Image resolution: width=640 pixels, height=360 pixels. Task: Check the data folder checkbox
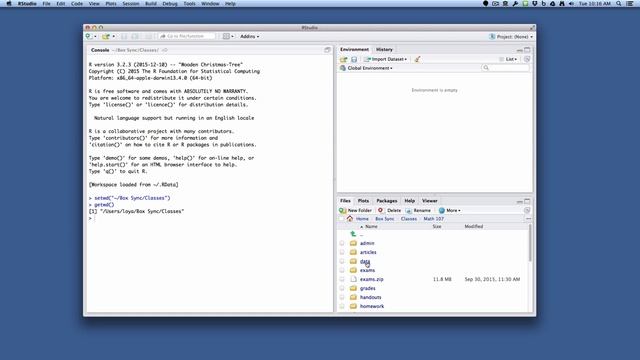click(x=342, y=261)
